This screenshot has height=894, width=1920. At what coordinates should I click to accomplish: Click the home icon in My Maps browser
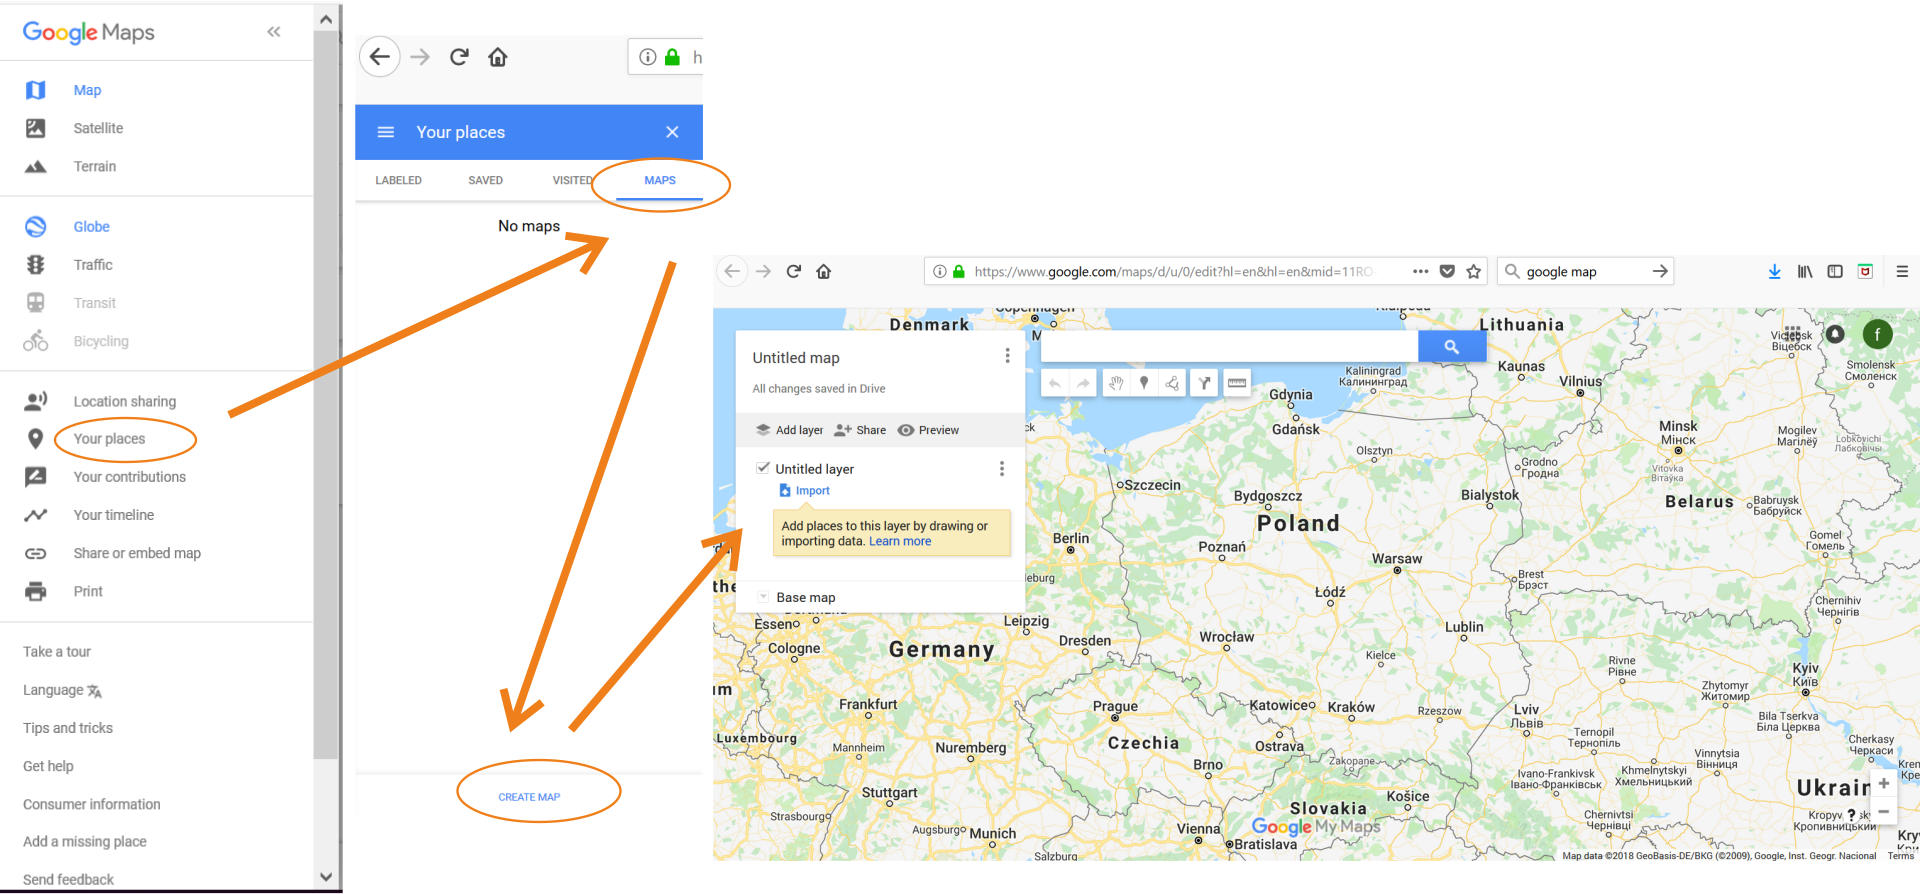824,271
